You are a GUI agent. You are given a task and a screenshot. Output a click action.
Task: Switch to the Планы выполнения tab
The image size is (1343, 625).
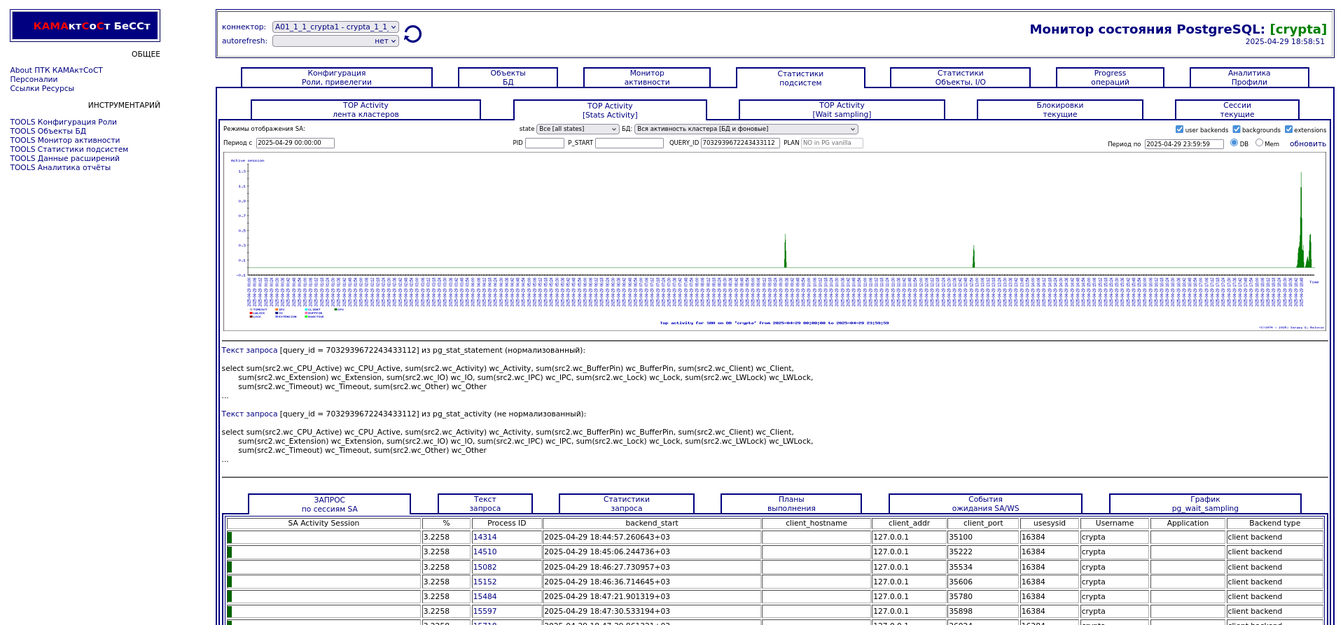[790, 503]
